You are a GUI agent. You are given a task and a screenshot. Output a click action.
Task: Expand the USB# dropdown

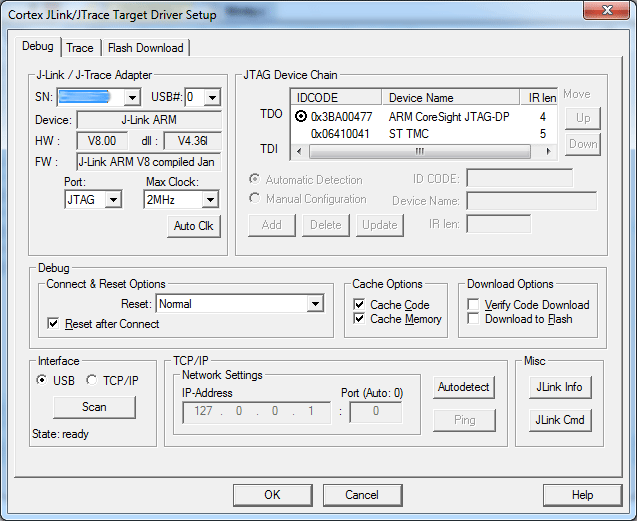tap(212, 98)
